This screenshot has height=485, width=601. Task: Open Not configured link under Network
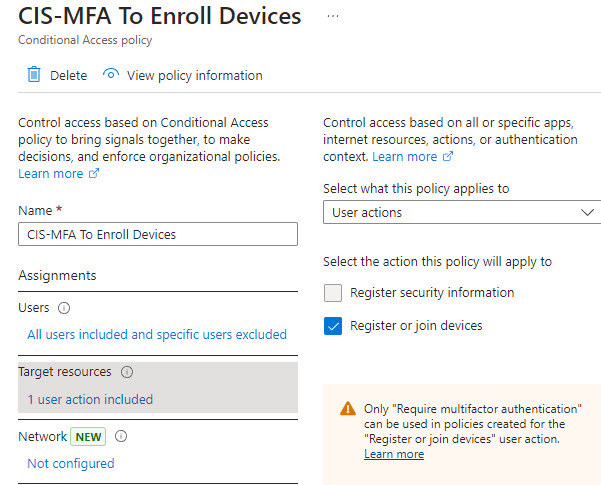(x=71, y=464)
